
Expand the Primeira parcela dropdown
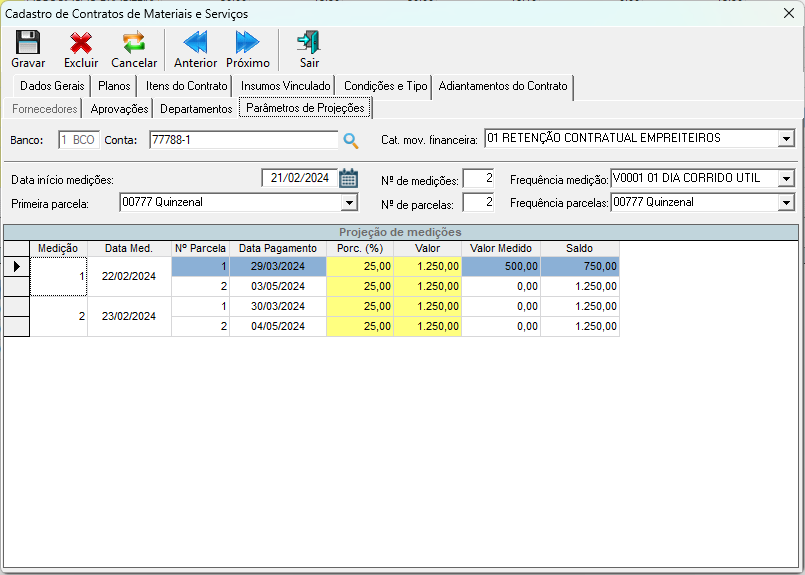pos(349,203)
